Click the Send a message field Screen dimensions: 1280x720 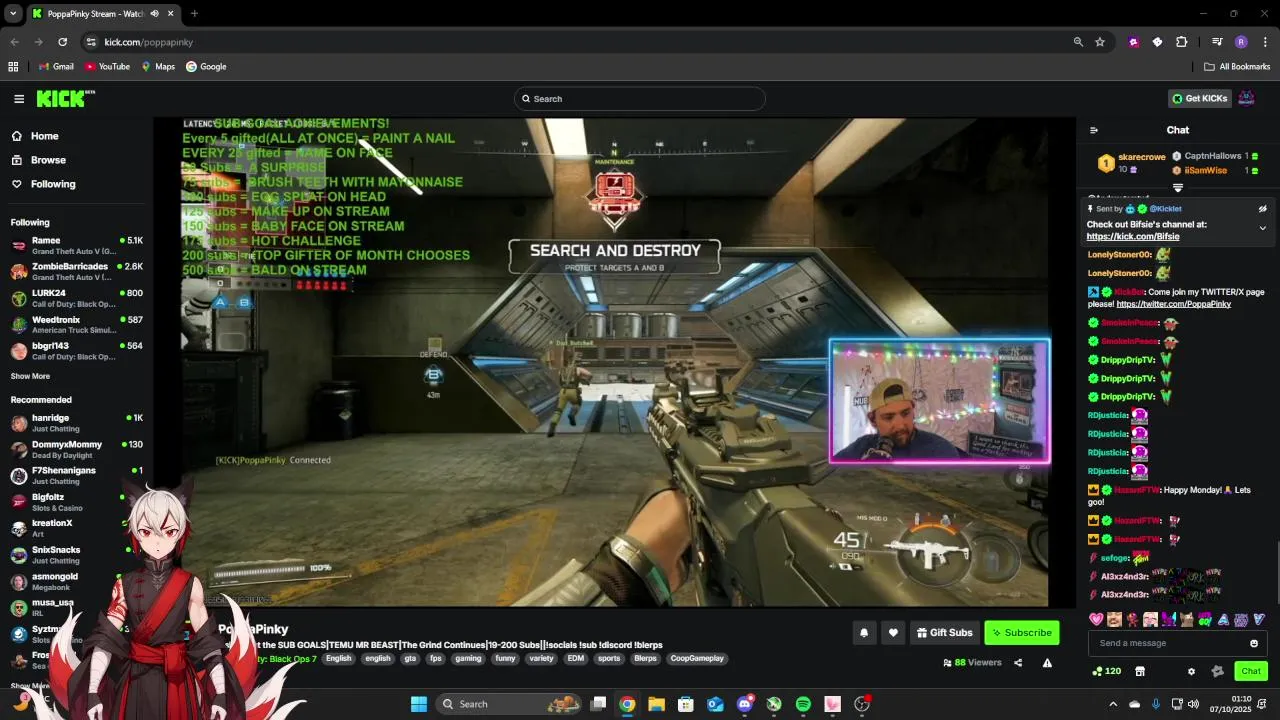tap(1178, 643)
